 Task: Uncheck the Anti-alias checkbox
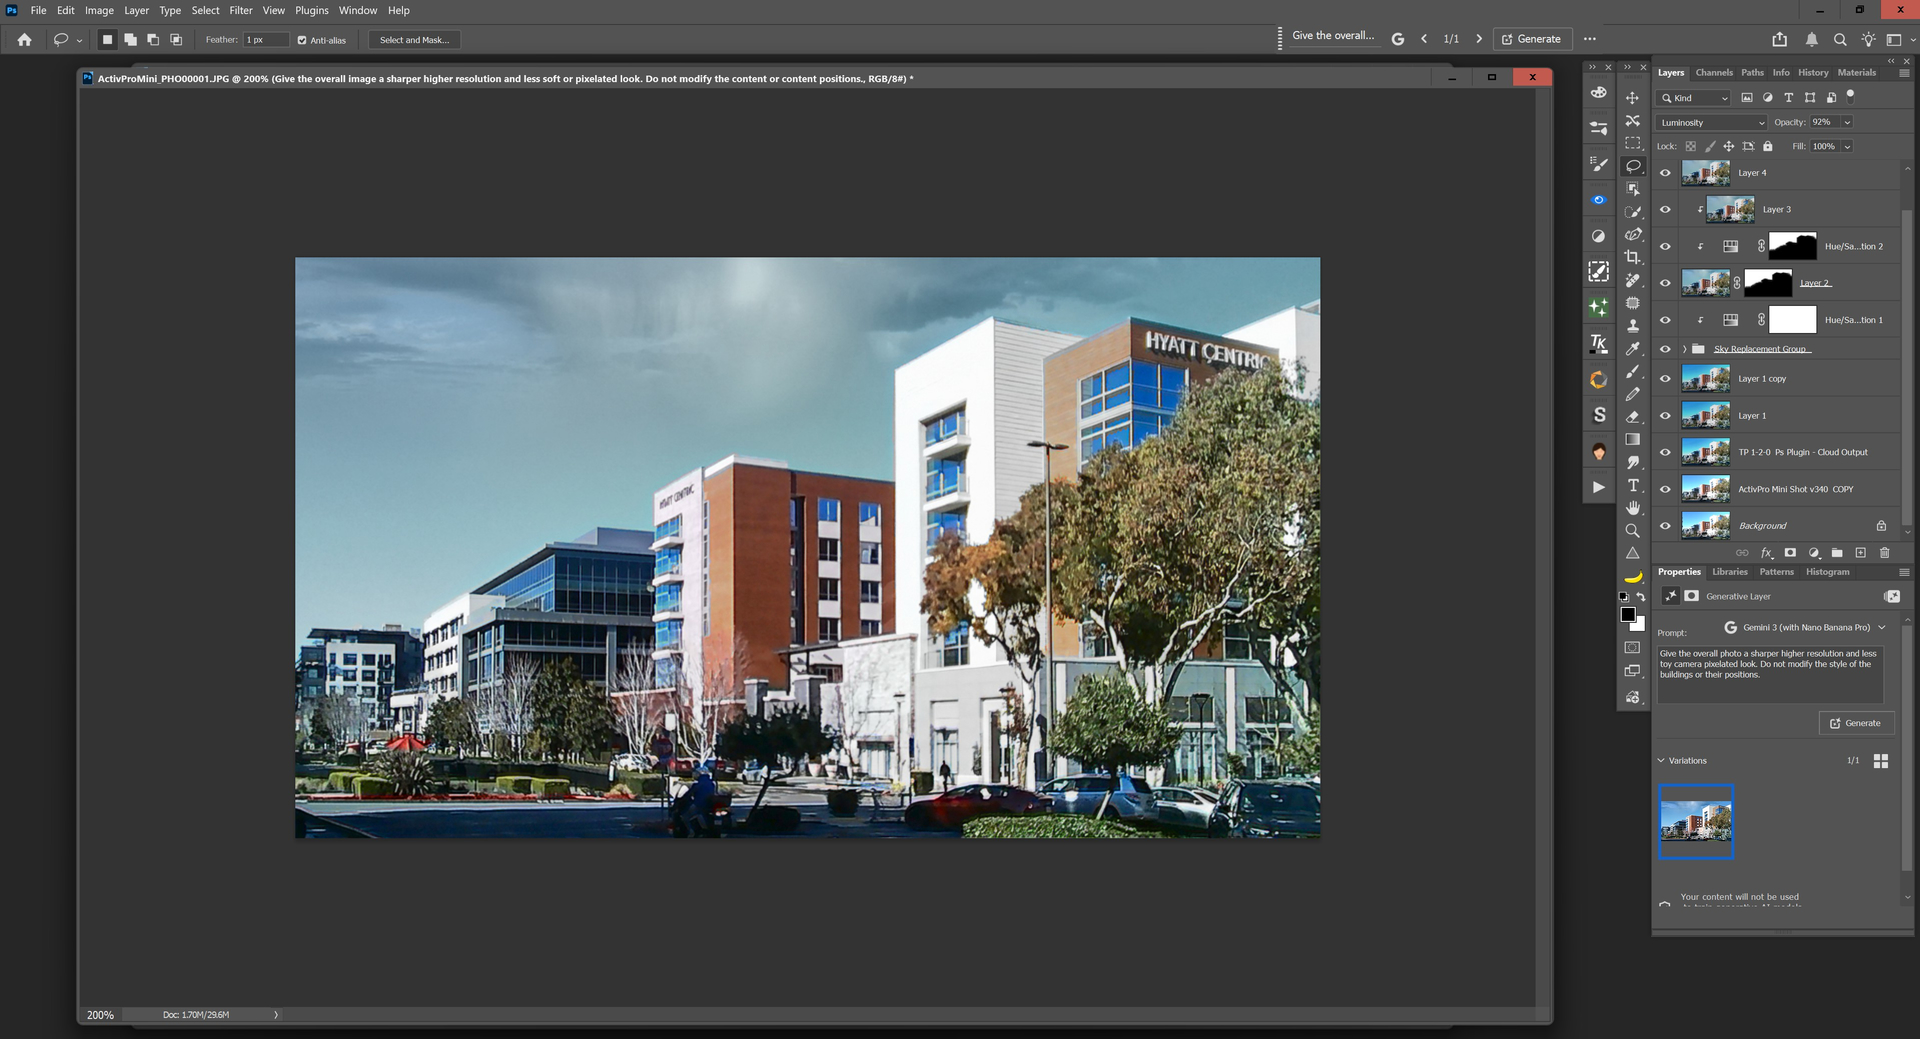pyautogui.click(x=302, y=40)
